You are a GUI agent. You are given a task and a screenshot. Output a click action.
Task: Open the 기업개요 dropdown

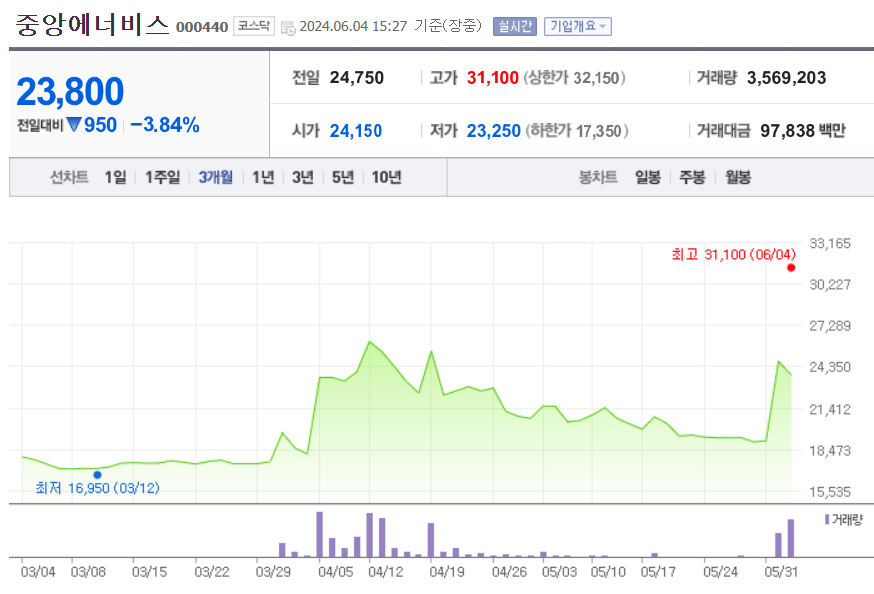[577, 26]
